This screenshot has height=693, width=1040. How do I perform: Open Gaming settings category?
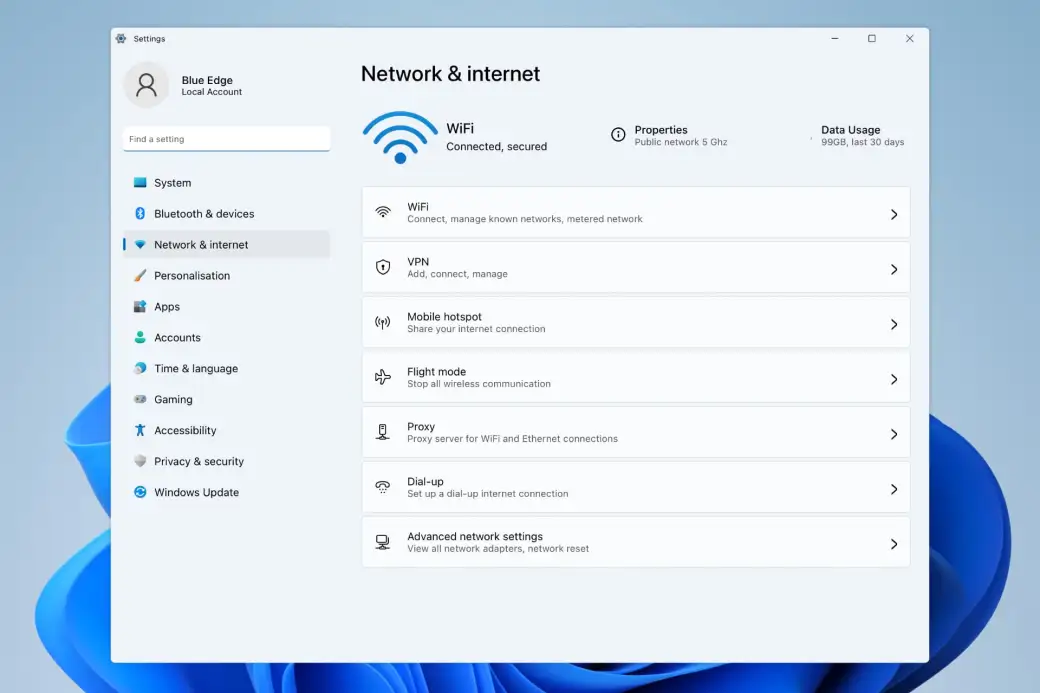pyautogui.click(x=226, y=399)
